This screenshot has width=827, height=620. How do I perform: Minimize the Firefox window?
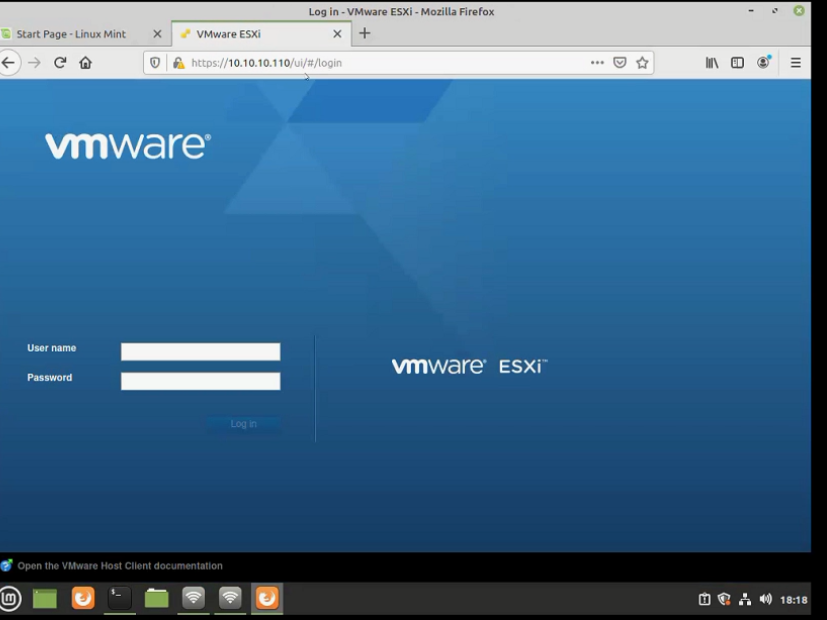[751, 11]
